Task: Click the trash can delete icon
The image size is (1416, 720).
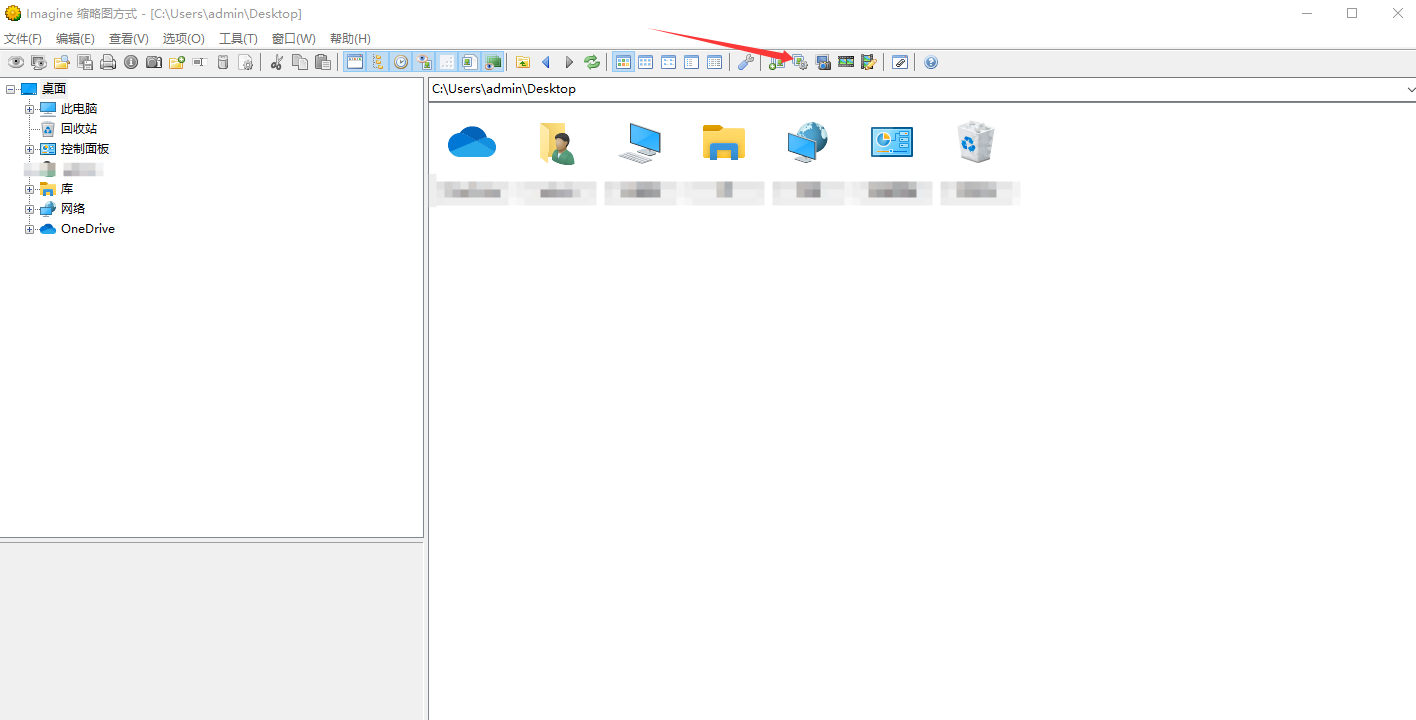Action: pyautogui.click(x=223, y=62)
